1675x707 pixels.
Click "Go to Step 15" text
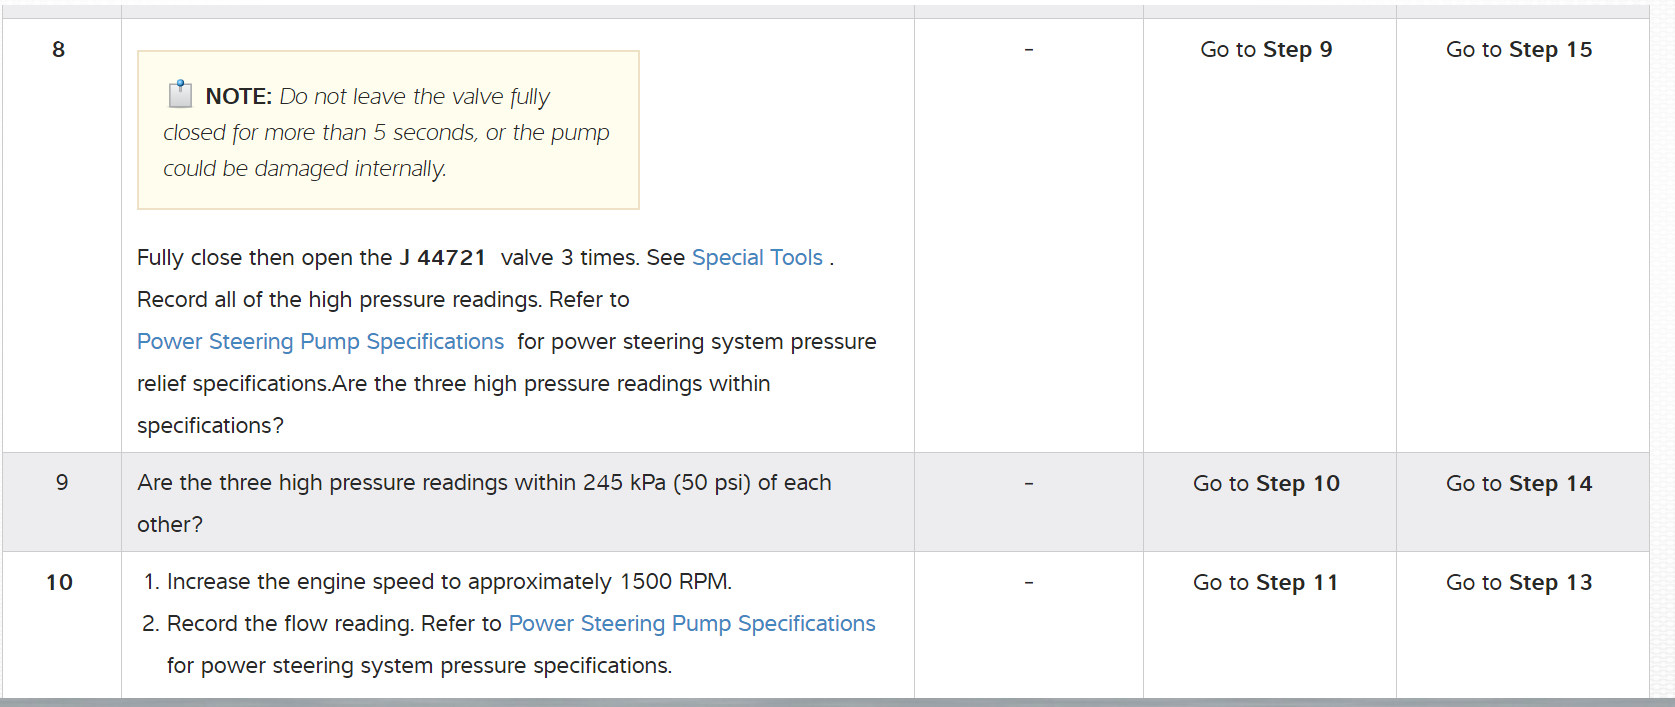pyautogui.click(x=1519, y=50)
